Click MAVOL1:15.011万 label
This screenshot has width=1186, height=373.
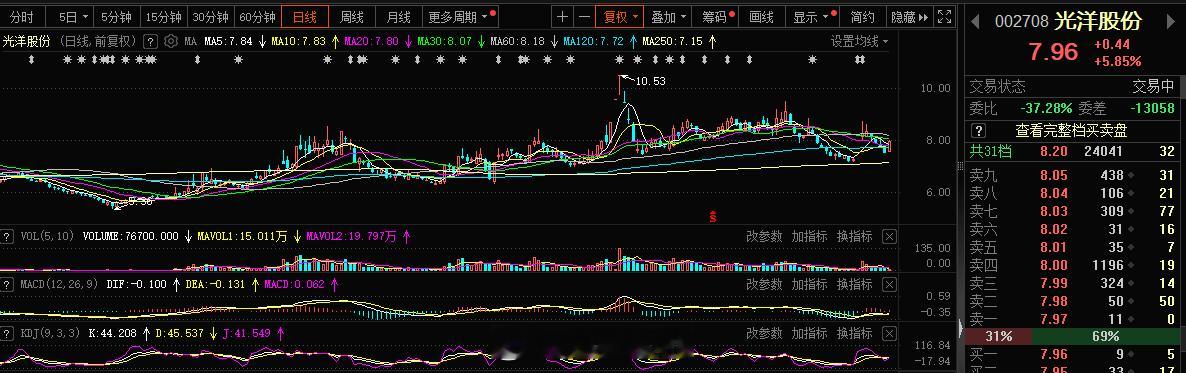pyautogui.click(x=242, y=237)
